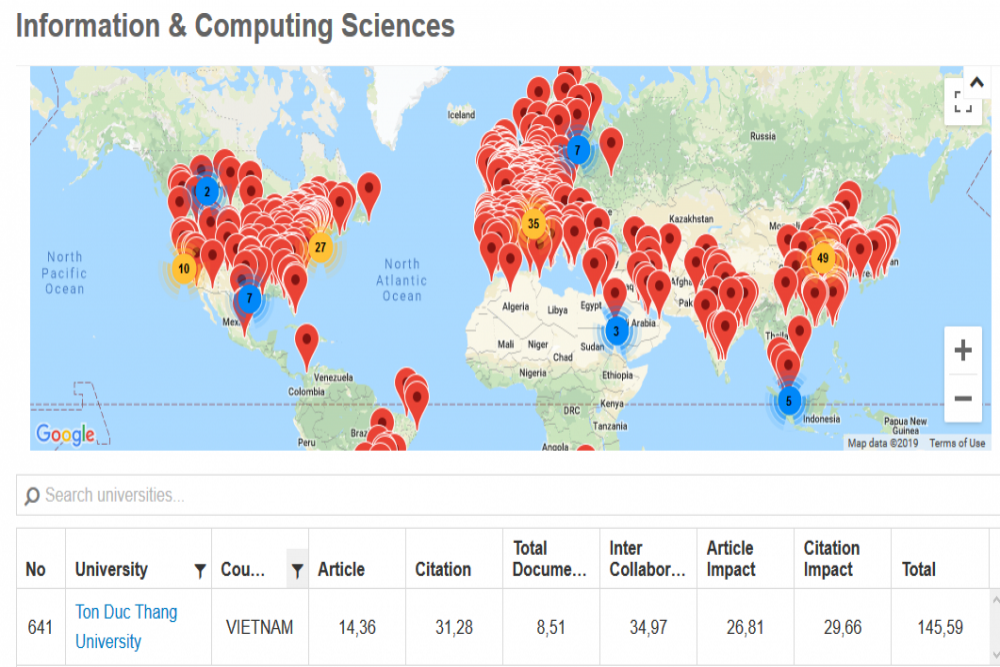Select the VIETNAM country cell
Screen dimensions: 1000x667
point(260,627)
